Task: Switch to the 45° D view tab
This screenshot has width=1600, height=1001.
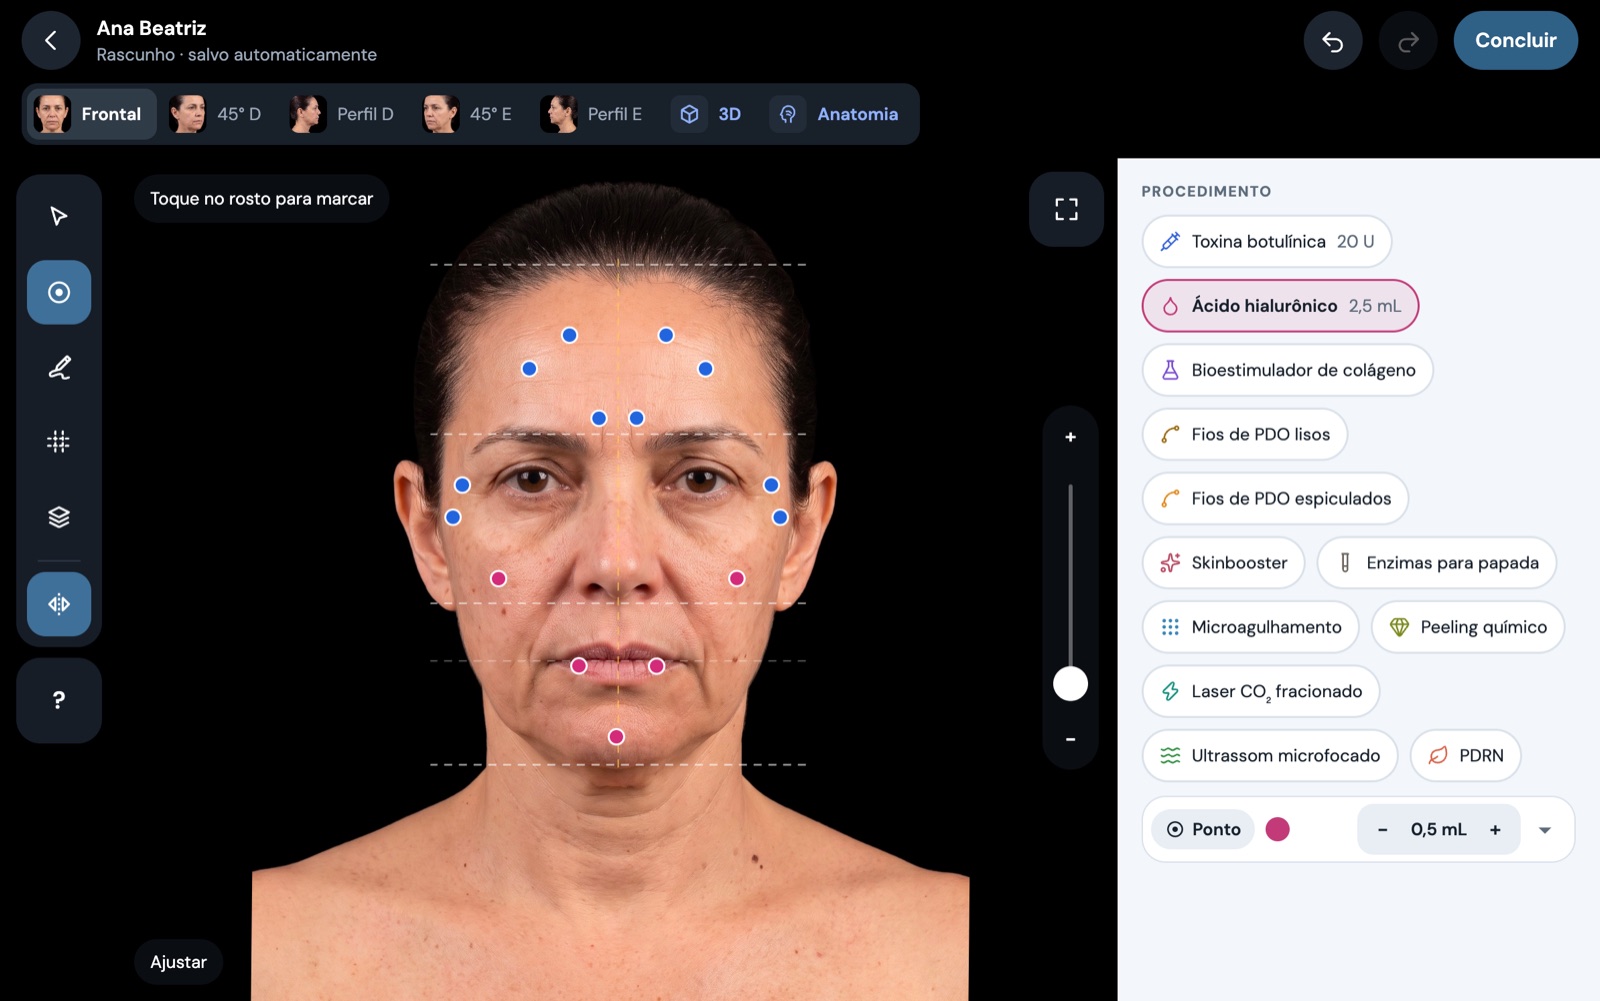Action: pyautogui.click(x=215, y=114)
